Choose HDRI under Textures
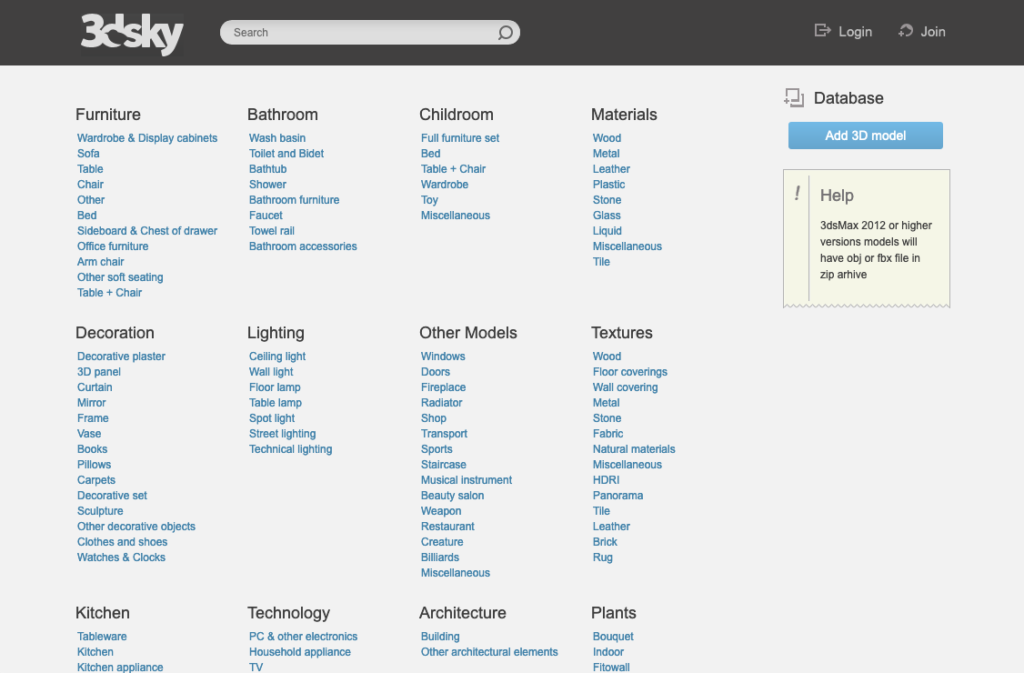Image resolution: width=1024 pixels, height=673 pixels. 606,480
